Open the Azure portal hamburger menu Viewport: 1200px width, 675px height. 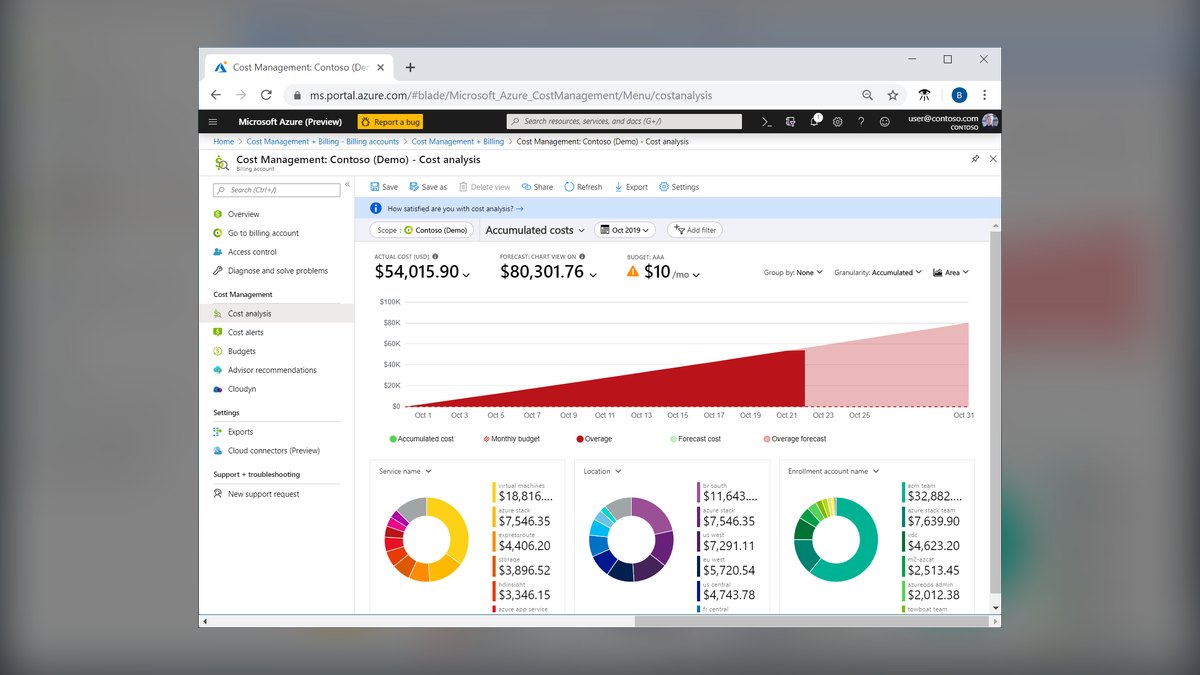(212, 121)
